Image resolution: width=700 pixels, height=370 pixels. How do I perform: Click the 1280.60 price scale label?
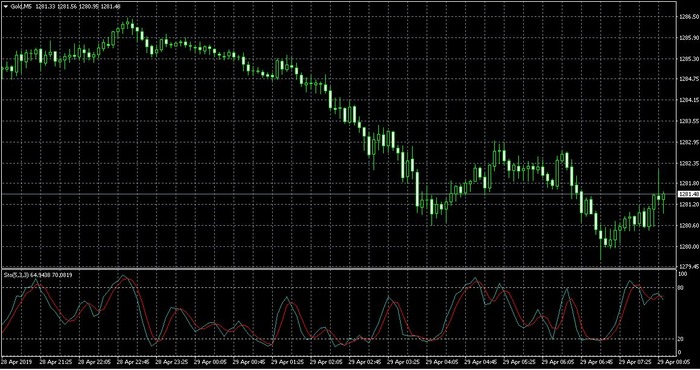[688, 225]
